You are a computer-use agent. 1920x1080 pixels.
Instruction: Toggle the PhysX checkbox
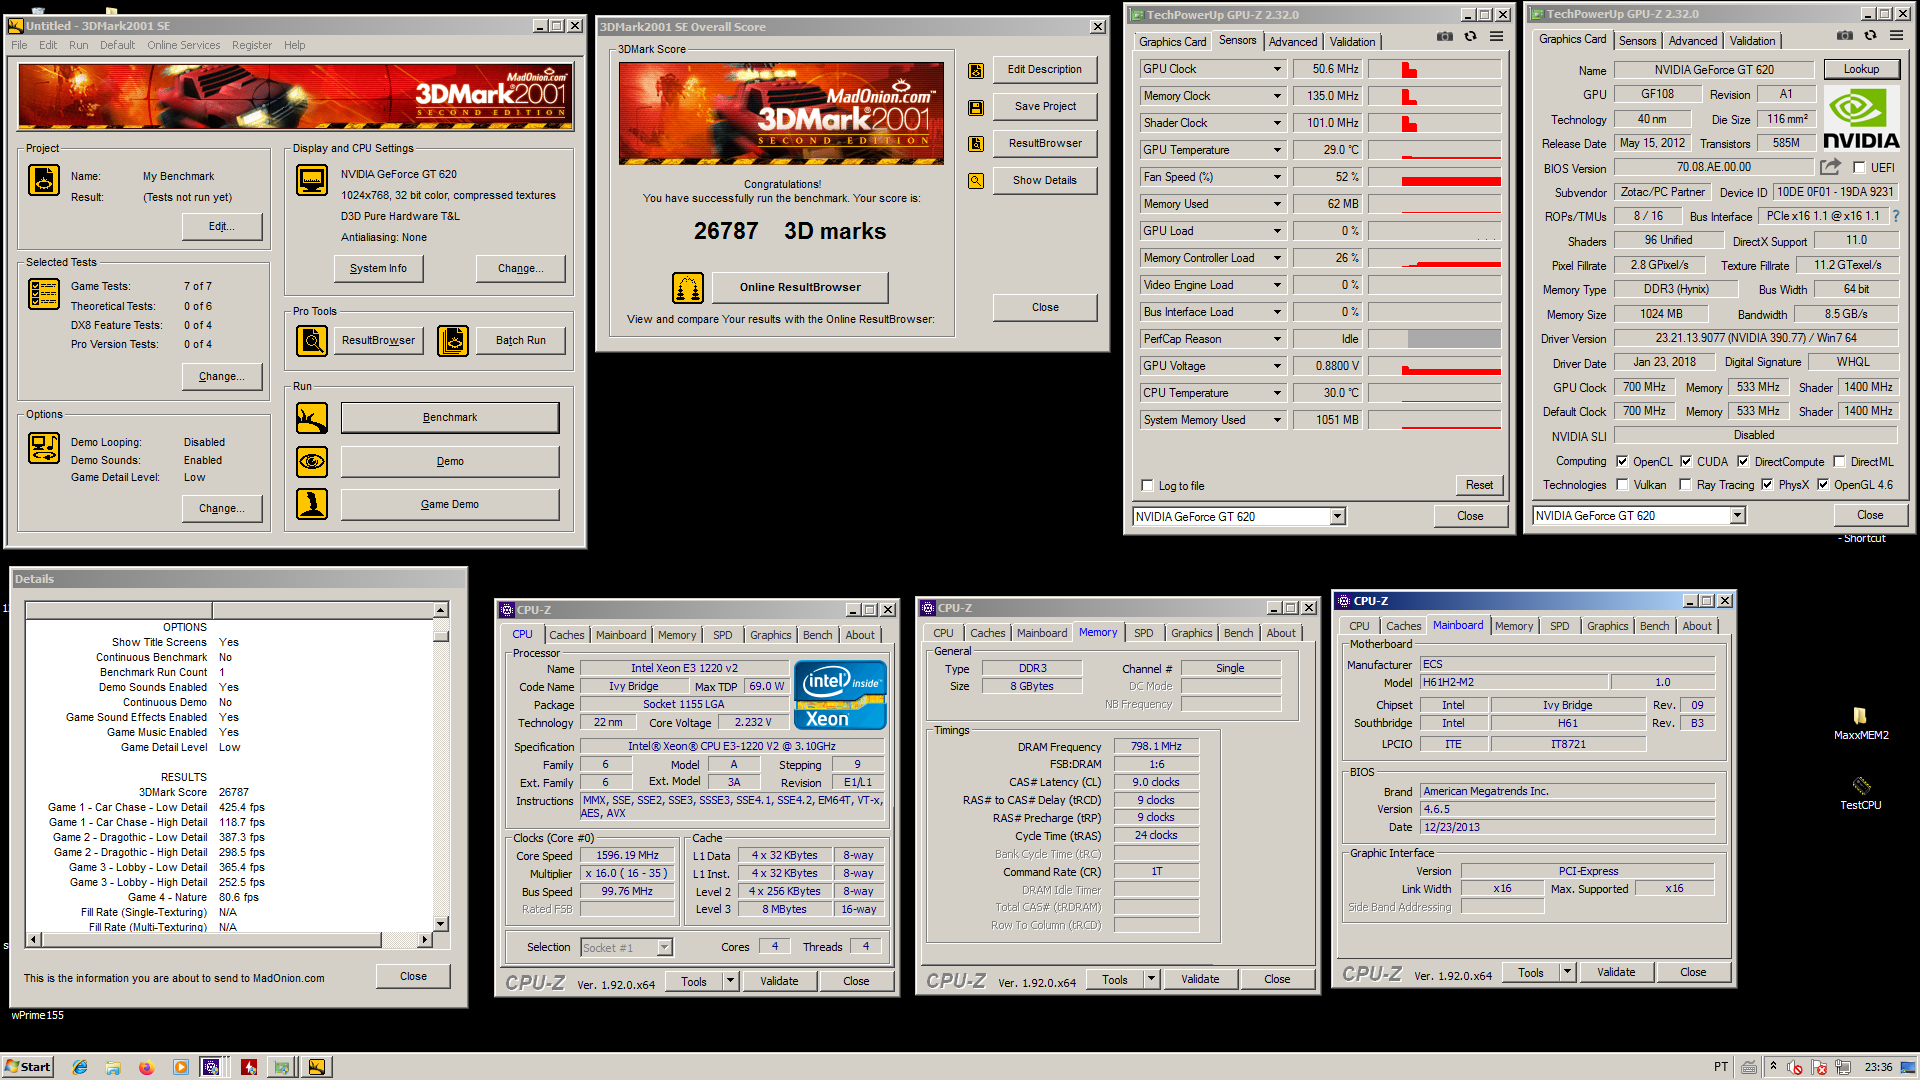1767,485
